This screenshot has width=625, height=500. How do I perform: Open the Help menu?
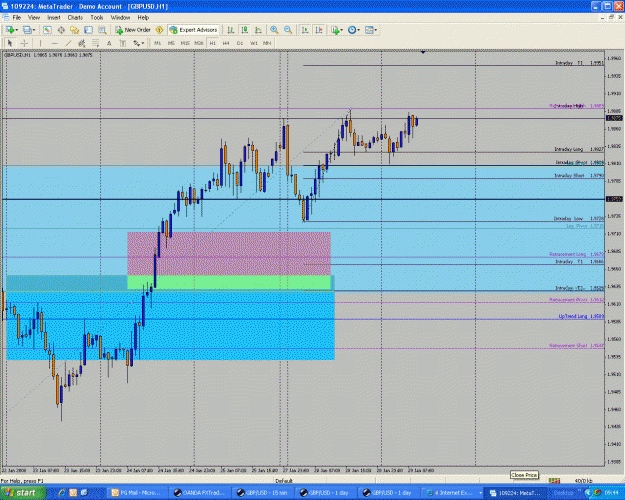tap(143, 18)
